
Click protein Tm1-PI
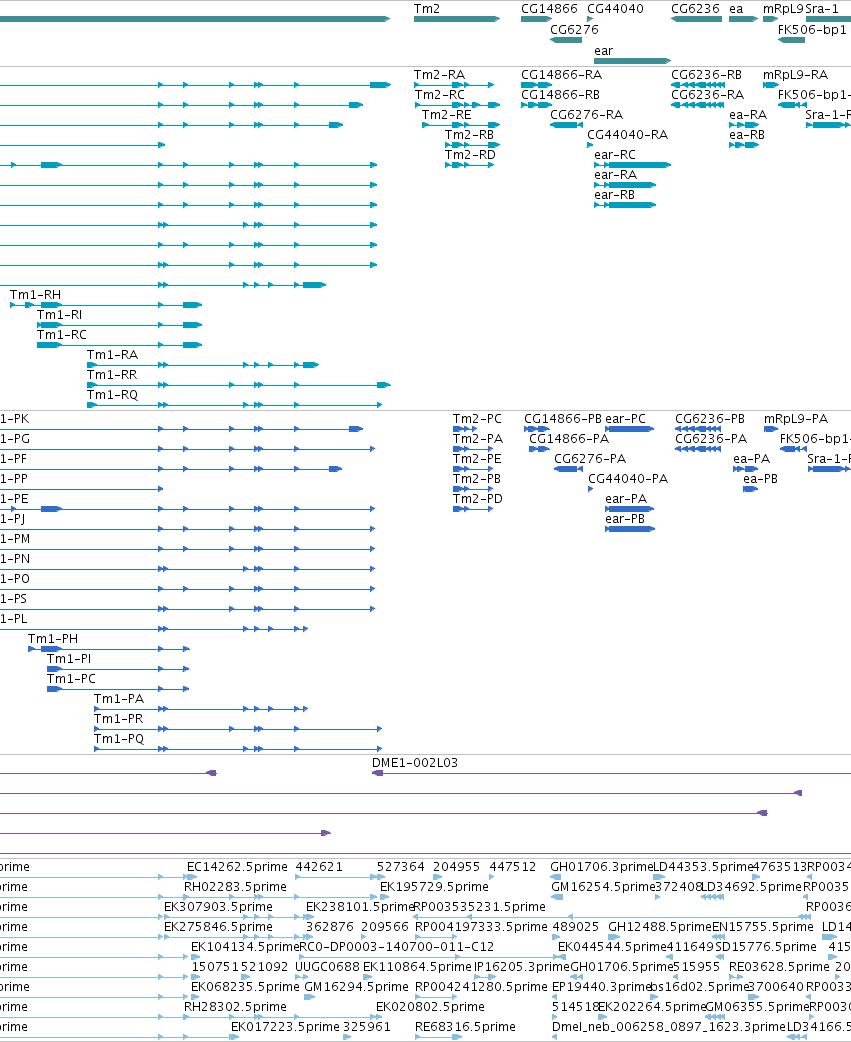point(118,669)
